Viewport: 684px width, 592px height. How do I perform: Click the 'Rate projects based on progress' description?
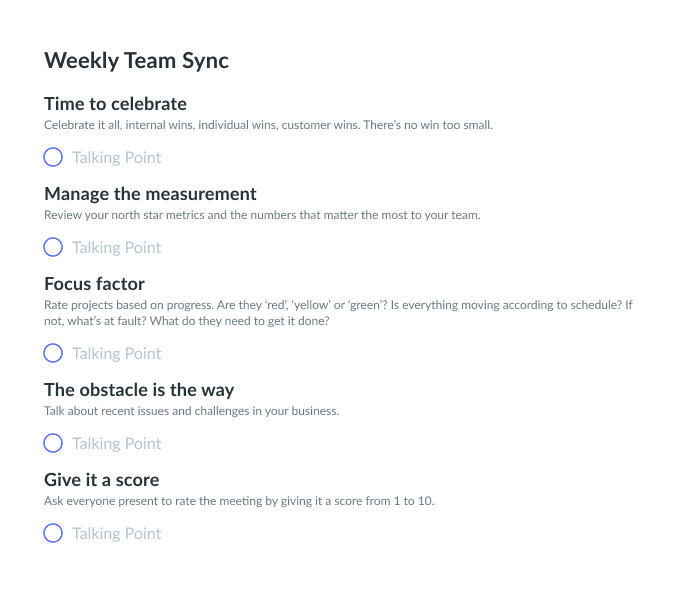click(x=339, y=313)
